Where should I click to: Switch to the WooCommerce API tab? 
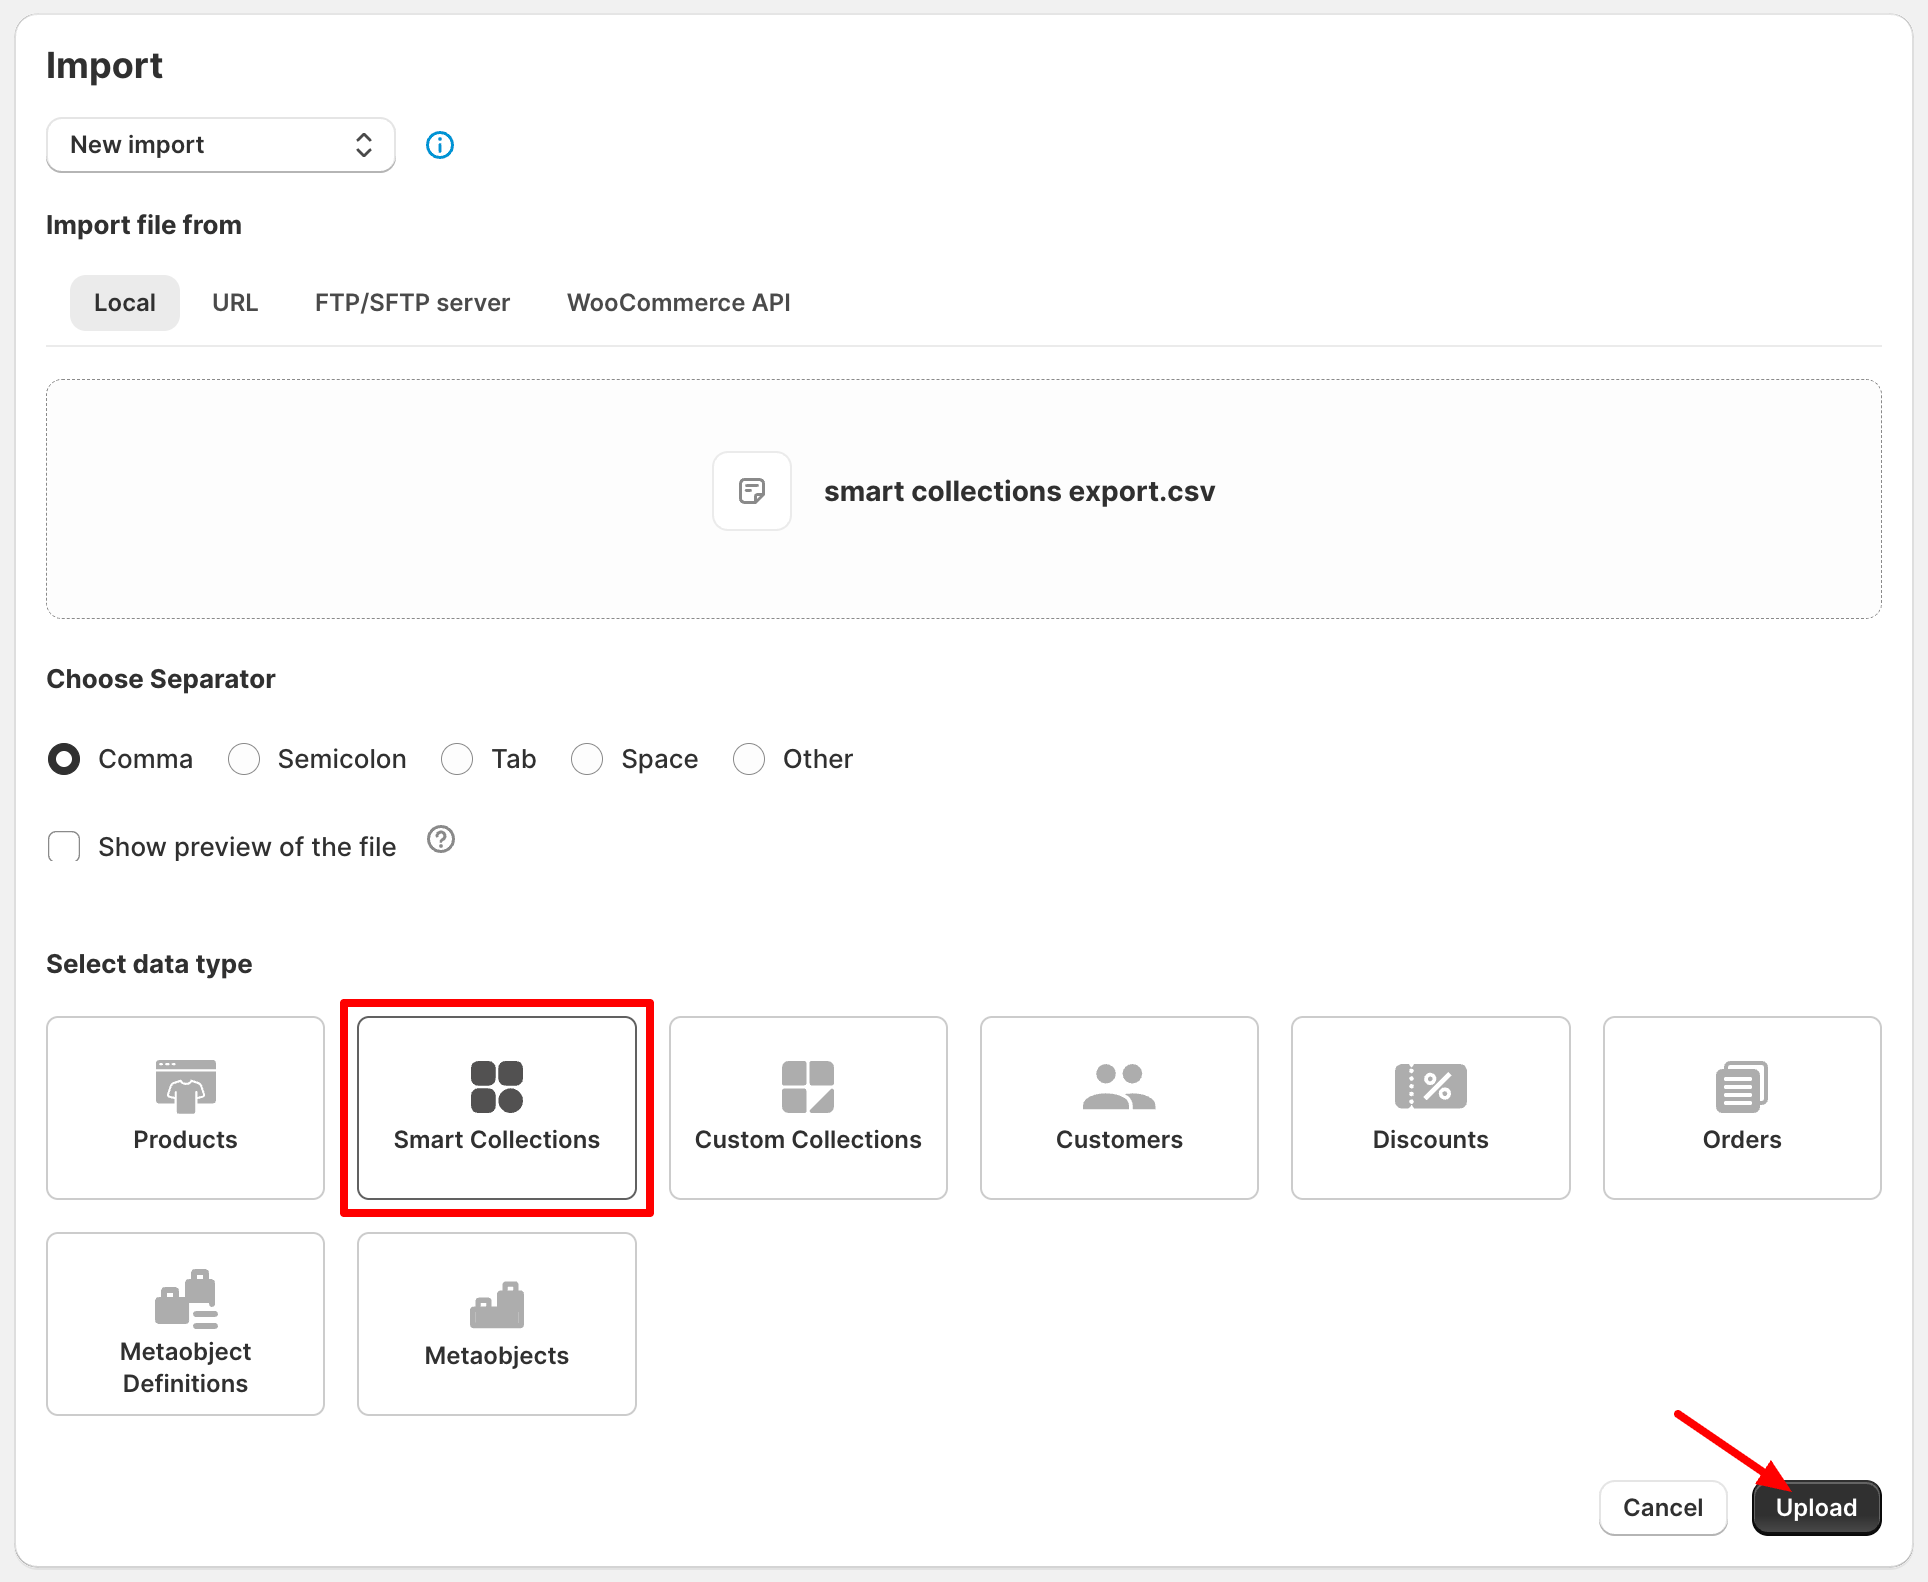click(678, 302)
